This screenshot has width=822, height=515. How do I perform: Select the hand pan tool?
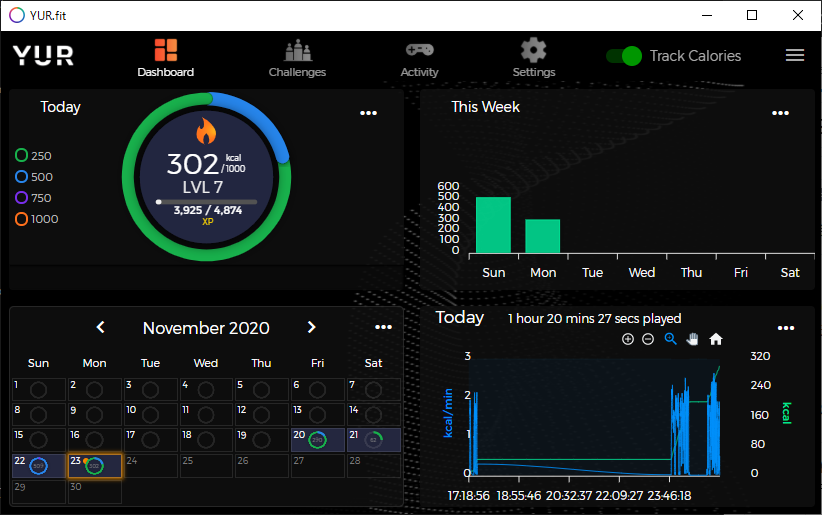693,339
